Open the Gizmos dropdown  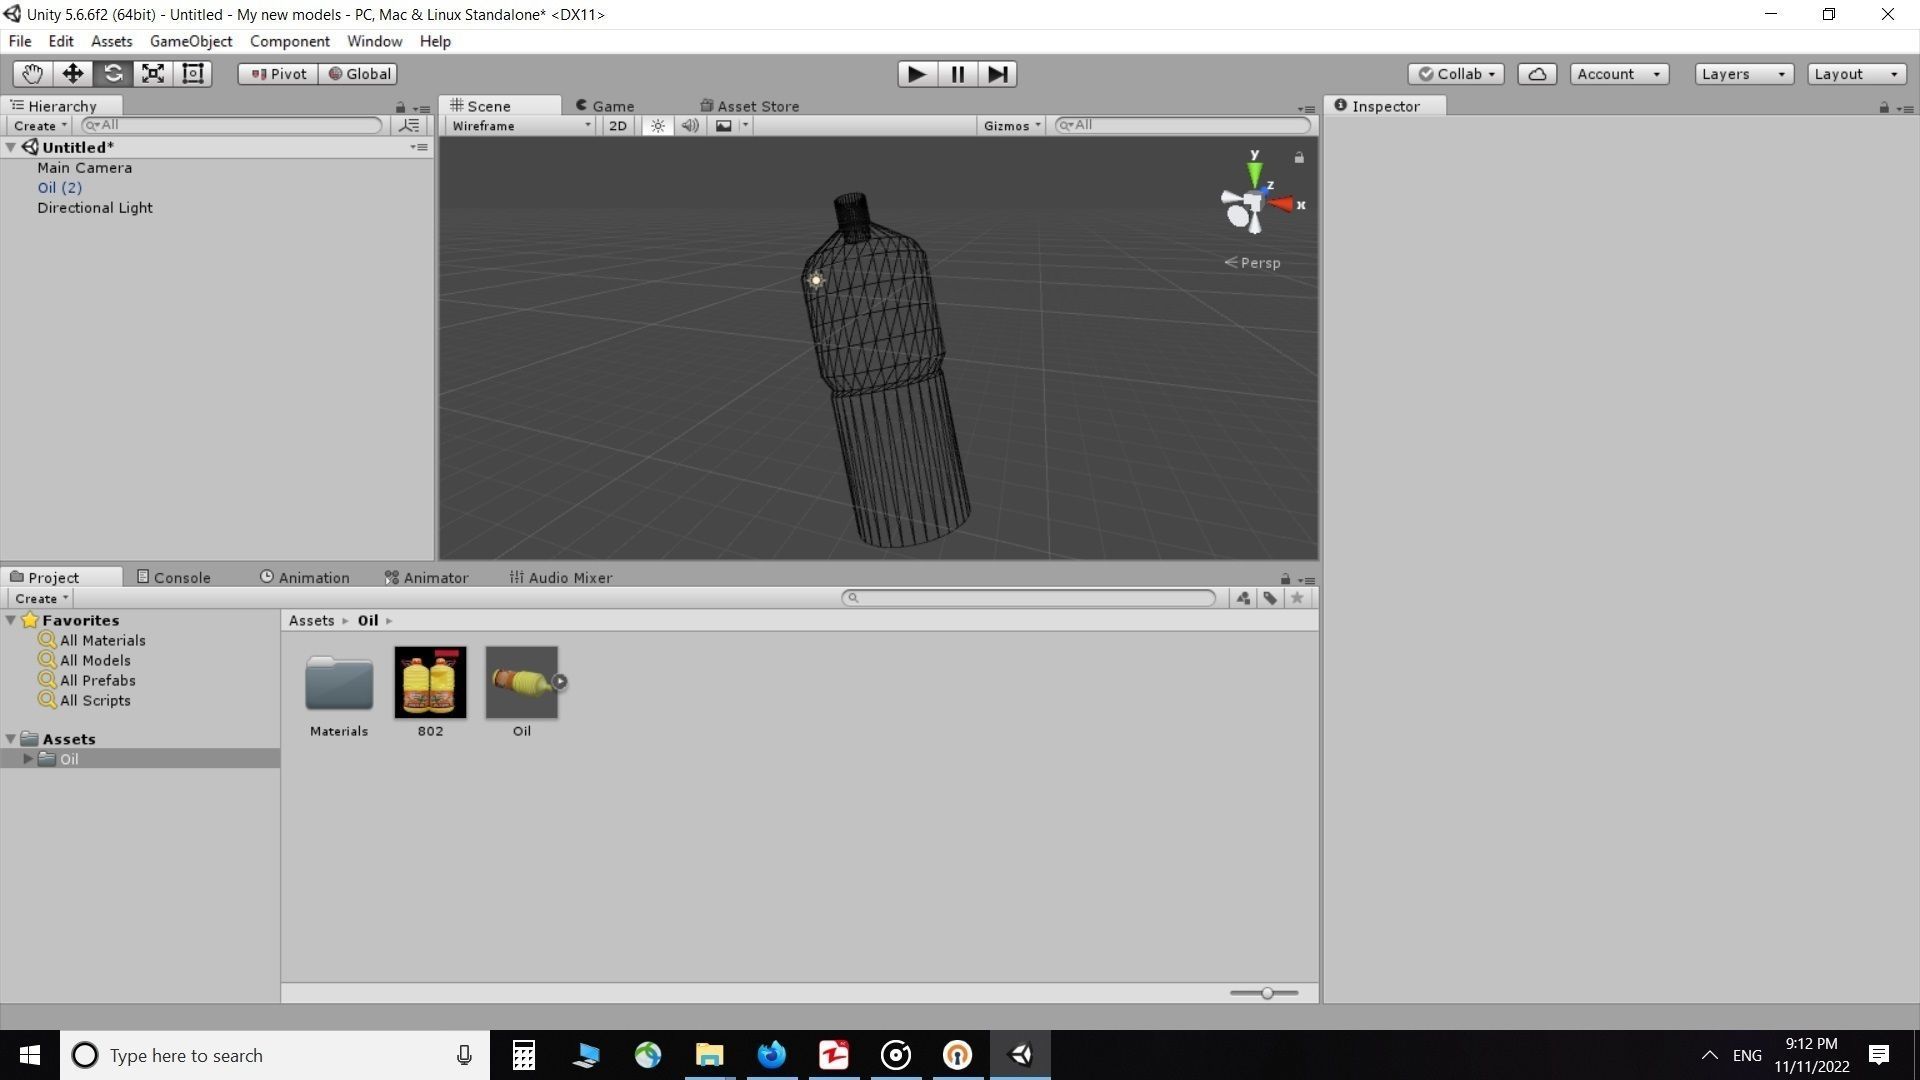pos(1011,125)
